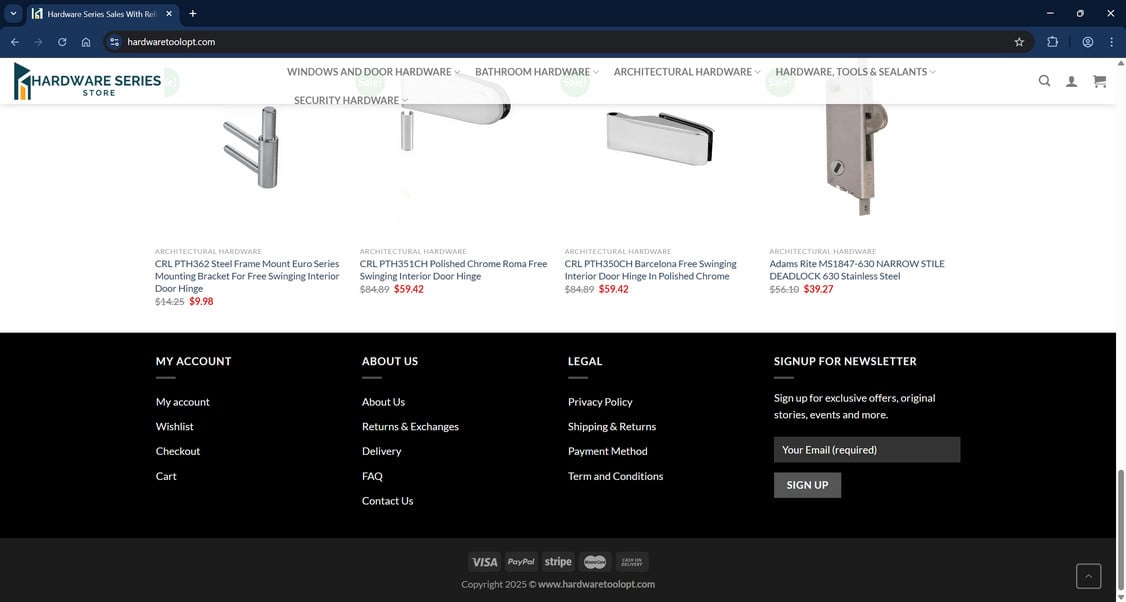
Task: Open Adams Rite MS1847-630 Narrow Stile link
Action: pyautogui.click(x=857, y=270)
